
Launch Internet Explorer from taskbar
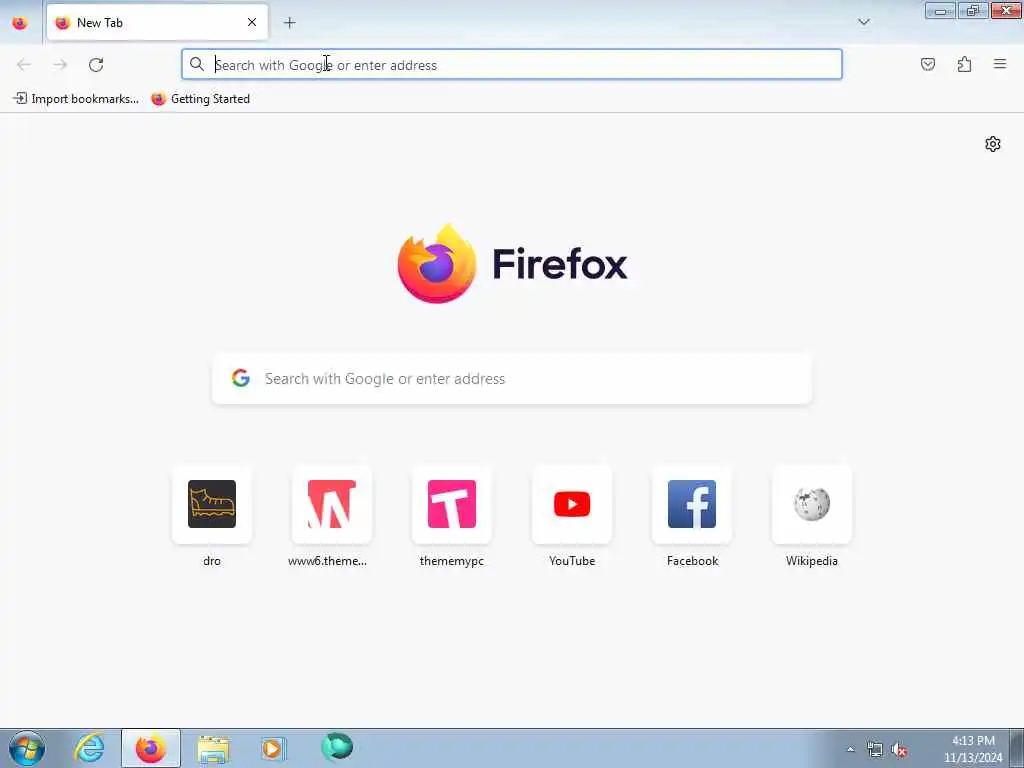(89, 748)
